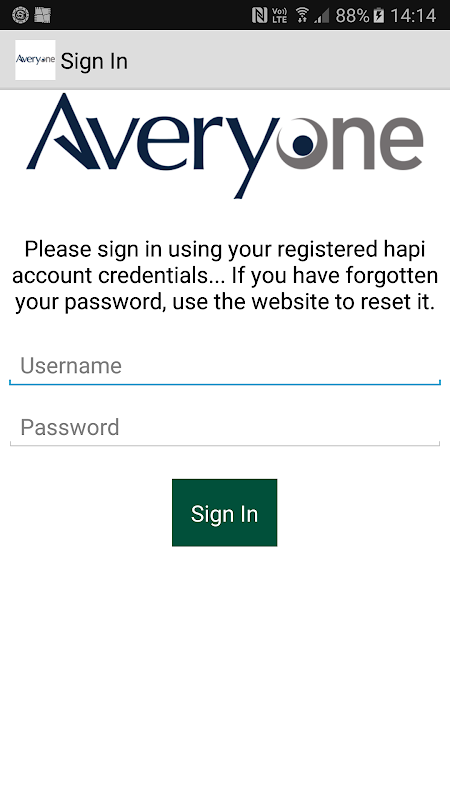Screen dimensions: 450x800
Task: Tap the circular dot emblem in logo
Action: 302,144
